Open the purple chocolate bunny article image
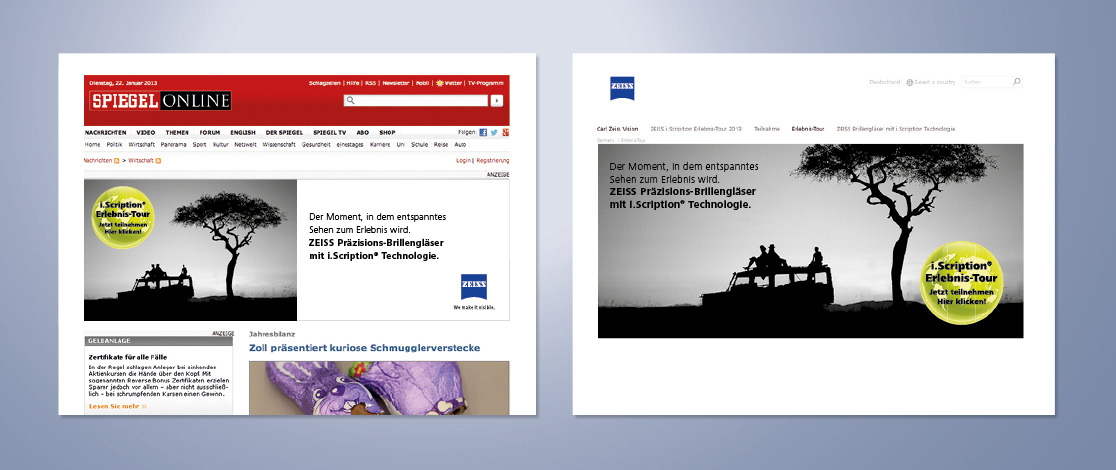The image size is (1116, 470). click(x=379, y=388)
